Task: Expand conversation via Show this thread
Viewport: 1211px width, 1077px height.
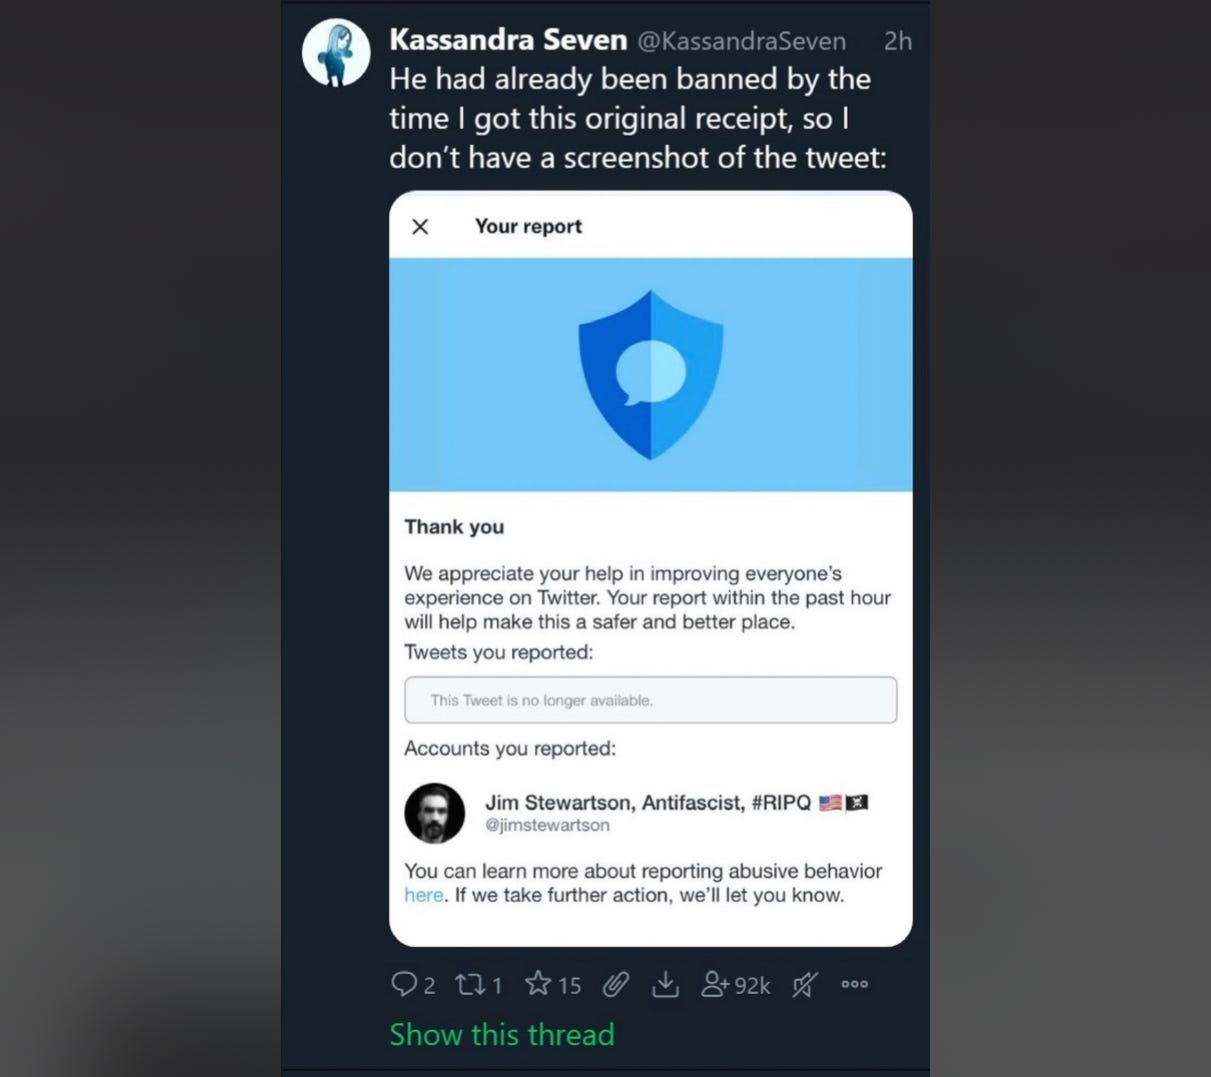Action: (502, 1034)
